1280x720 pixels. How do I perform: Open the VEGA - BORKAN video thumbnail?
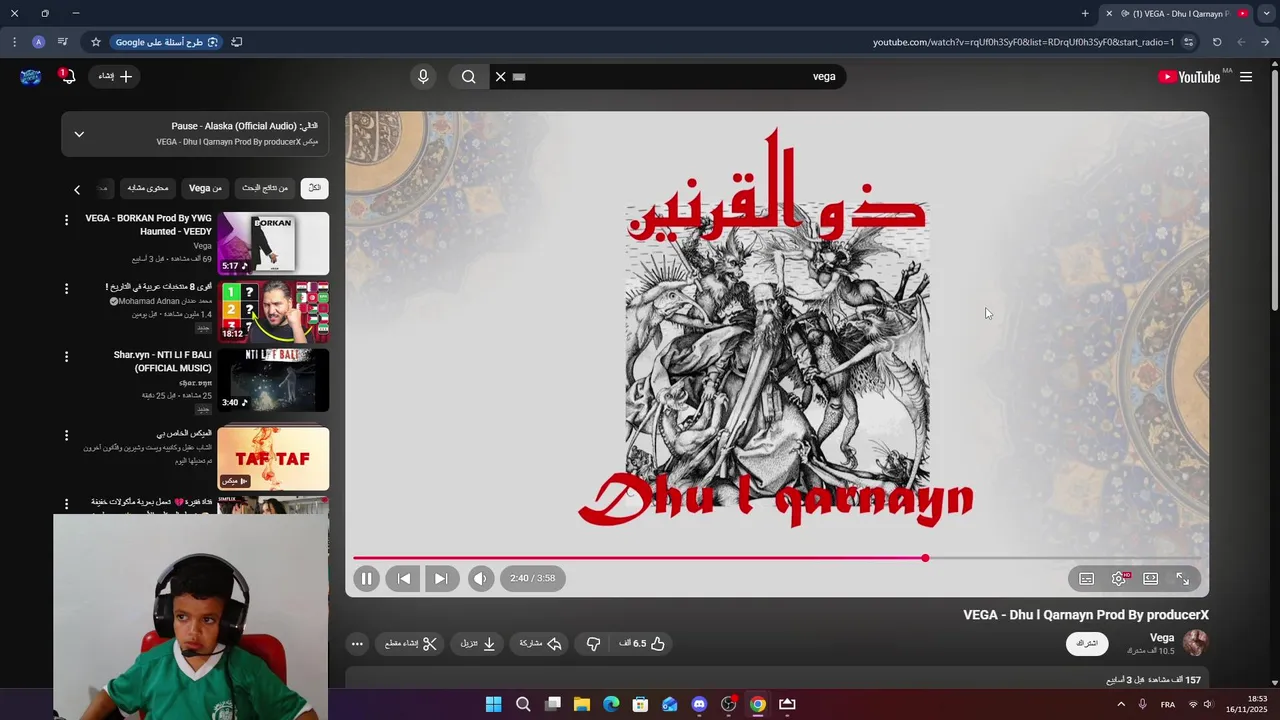tap(273, 243)
